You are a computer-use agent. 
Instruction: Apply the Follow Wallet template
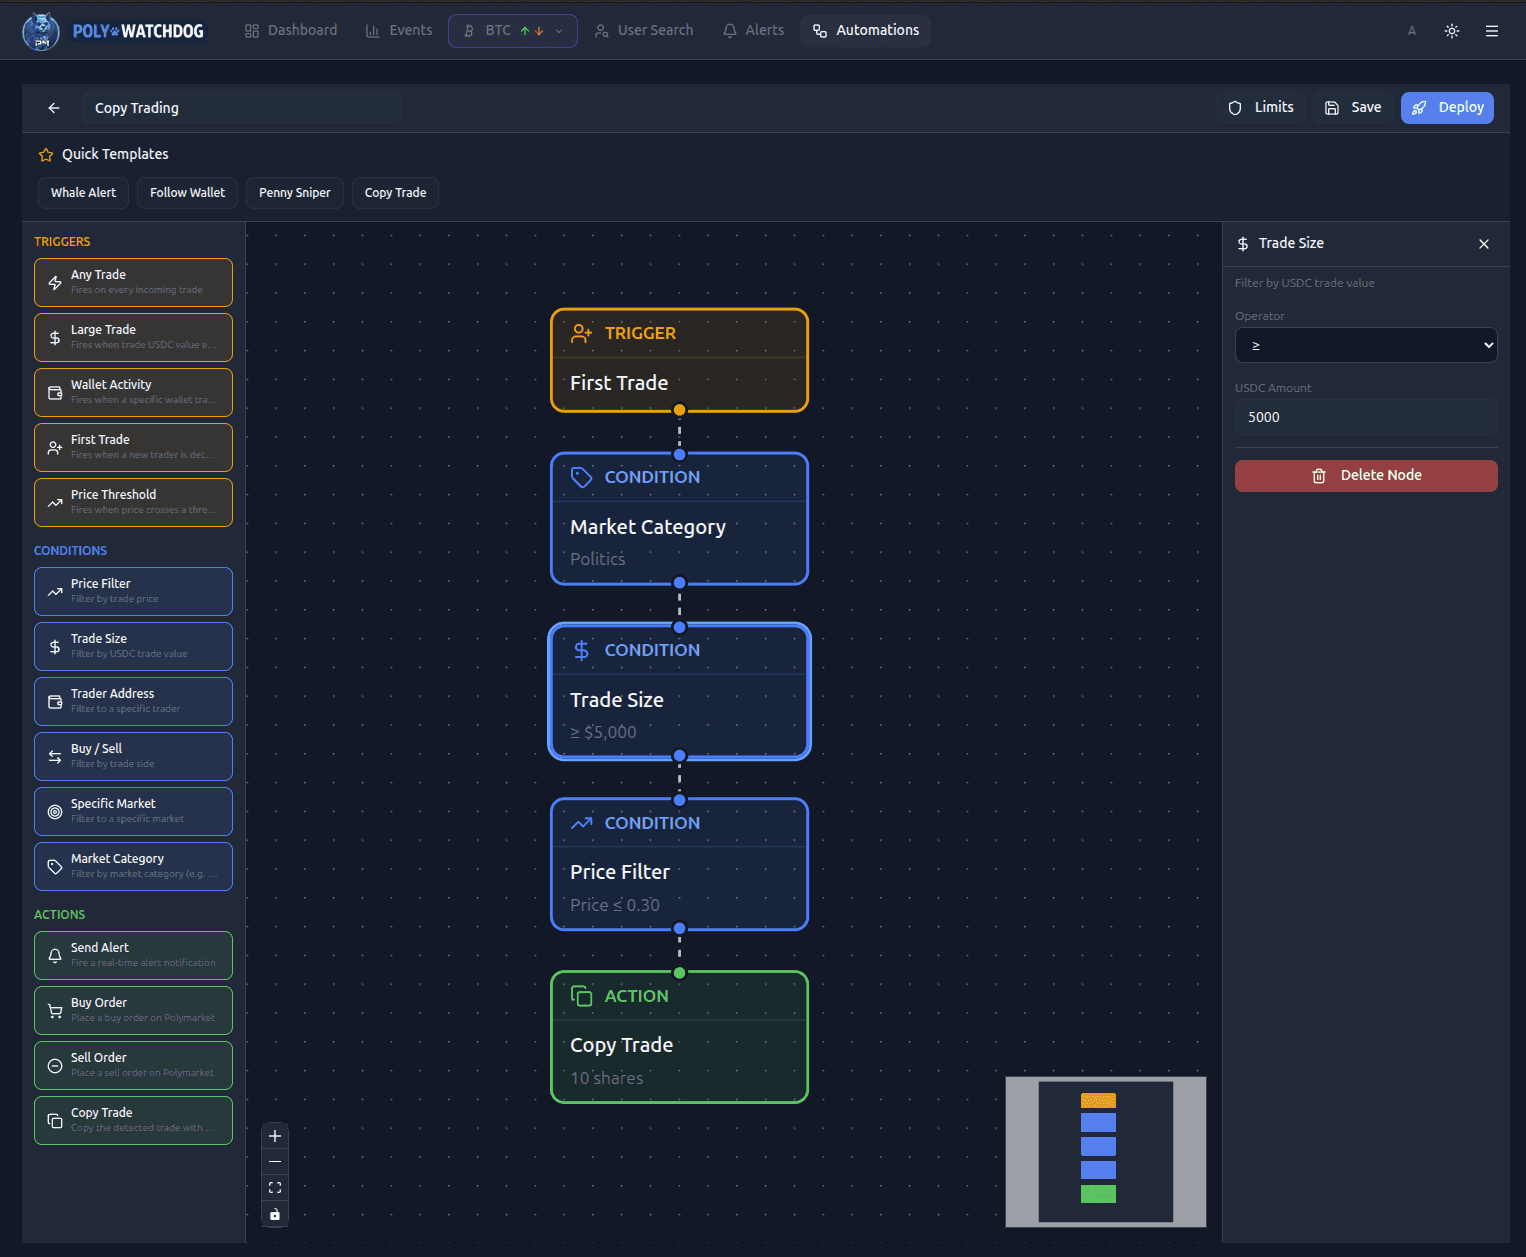tap(187, 193)
